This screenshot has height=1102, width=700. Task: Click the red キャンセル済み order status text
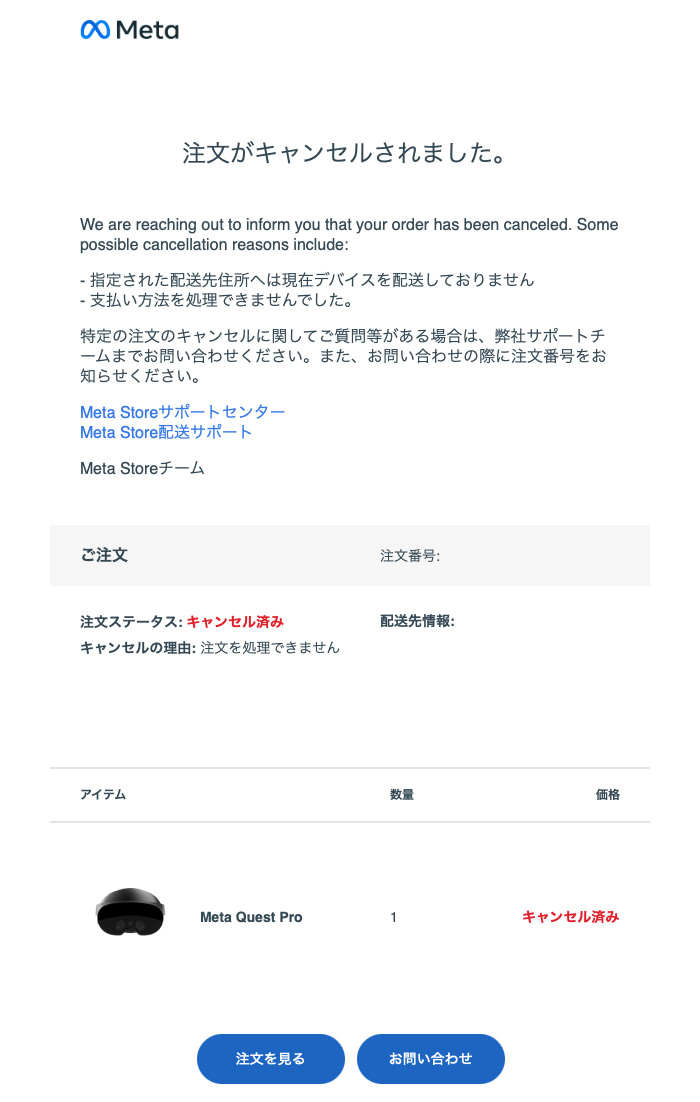(x=235, y=621)
